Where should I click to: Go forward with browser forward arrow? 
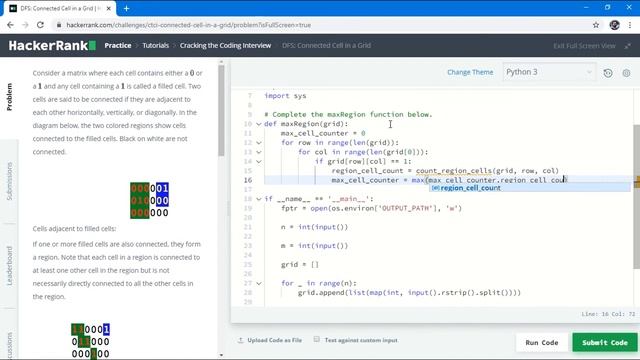click(x=25, y=25)
